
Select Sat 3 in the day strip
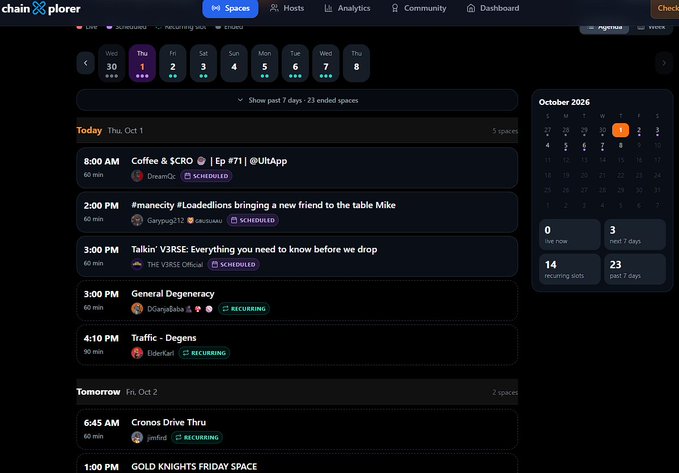(x=204, y=63)
